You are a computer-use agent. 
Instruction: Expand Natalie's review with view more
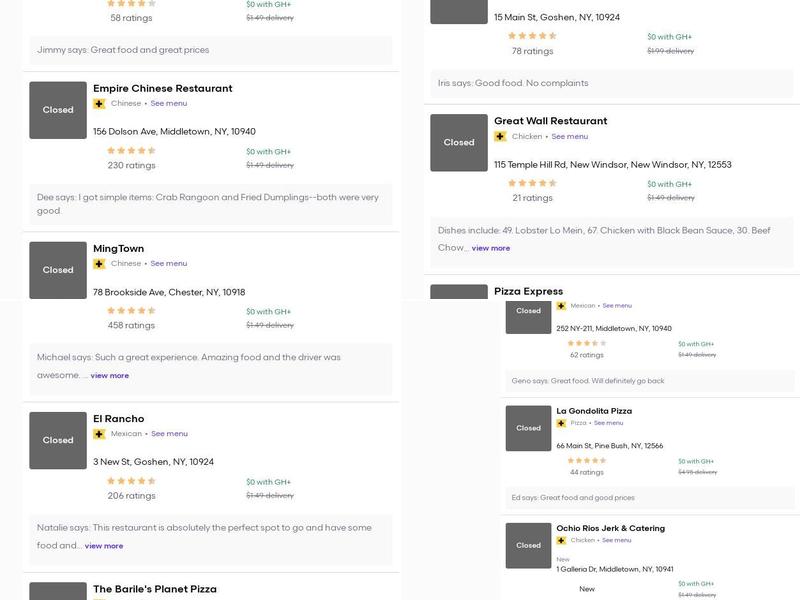point(103,546)
